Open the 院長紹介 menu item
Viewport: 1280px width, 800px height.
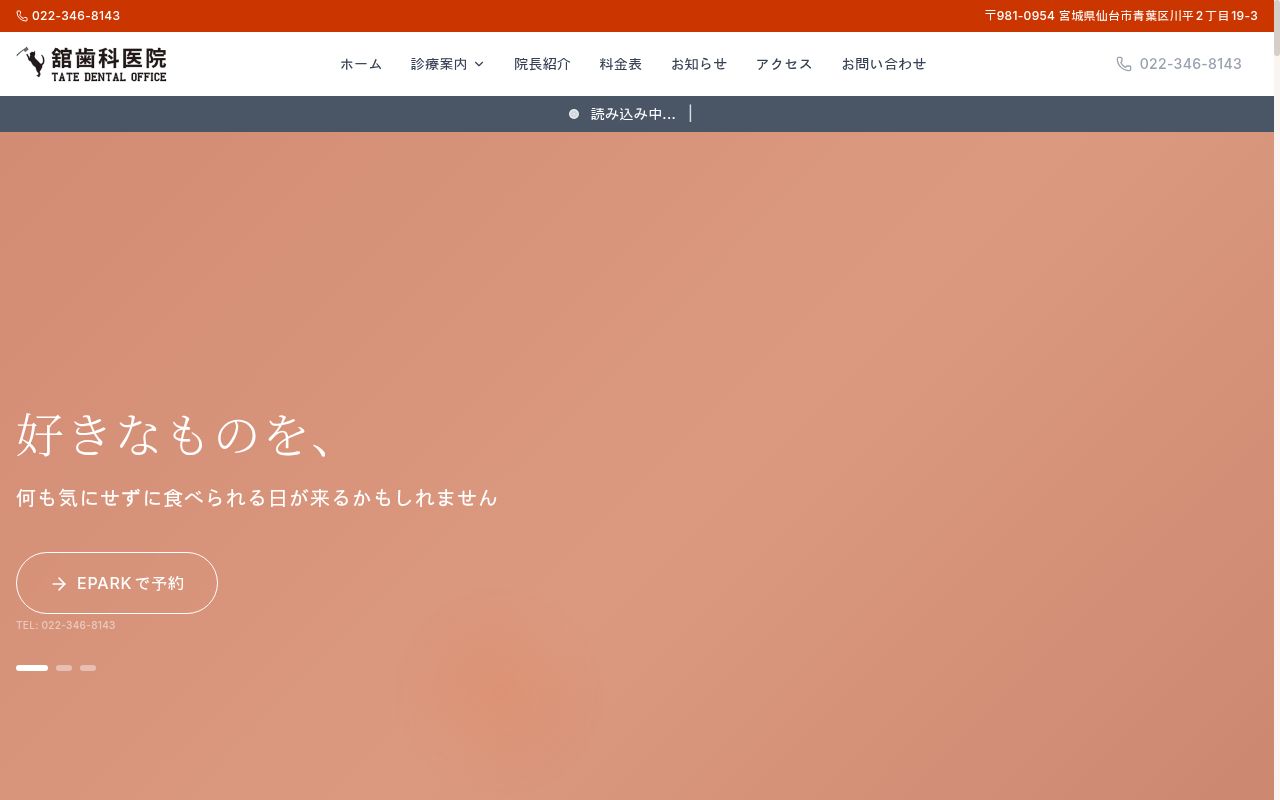(542, 64)
